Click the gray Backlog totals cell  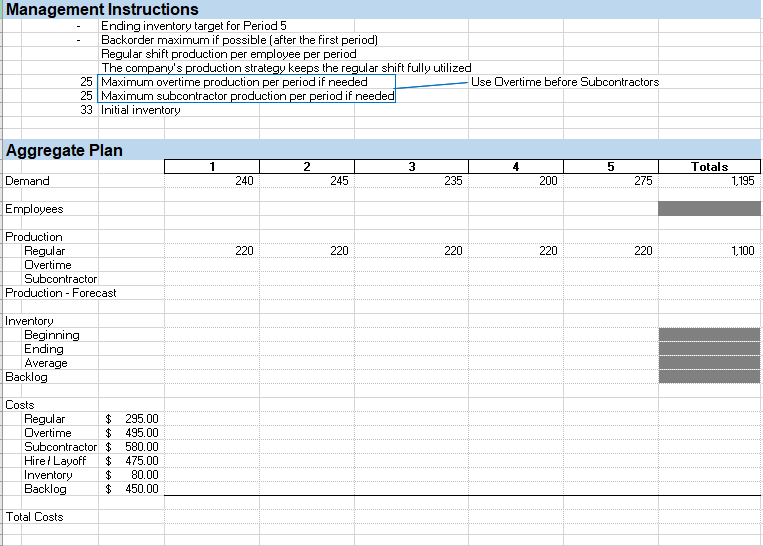tap(709, 377)
